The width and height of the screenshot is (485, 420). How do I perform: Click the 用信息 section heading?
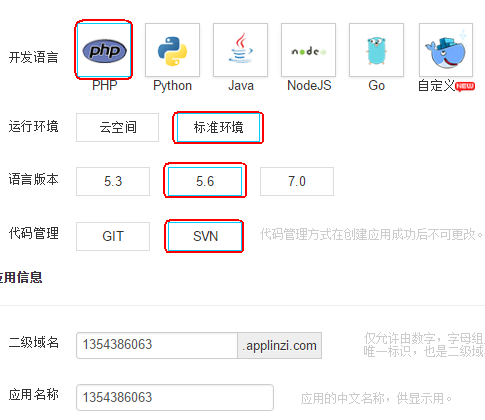(21, 277)
